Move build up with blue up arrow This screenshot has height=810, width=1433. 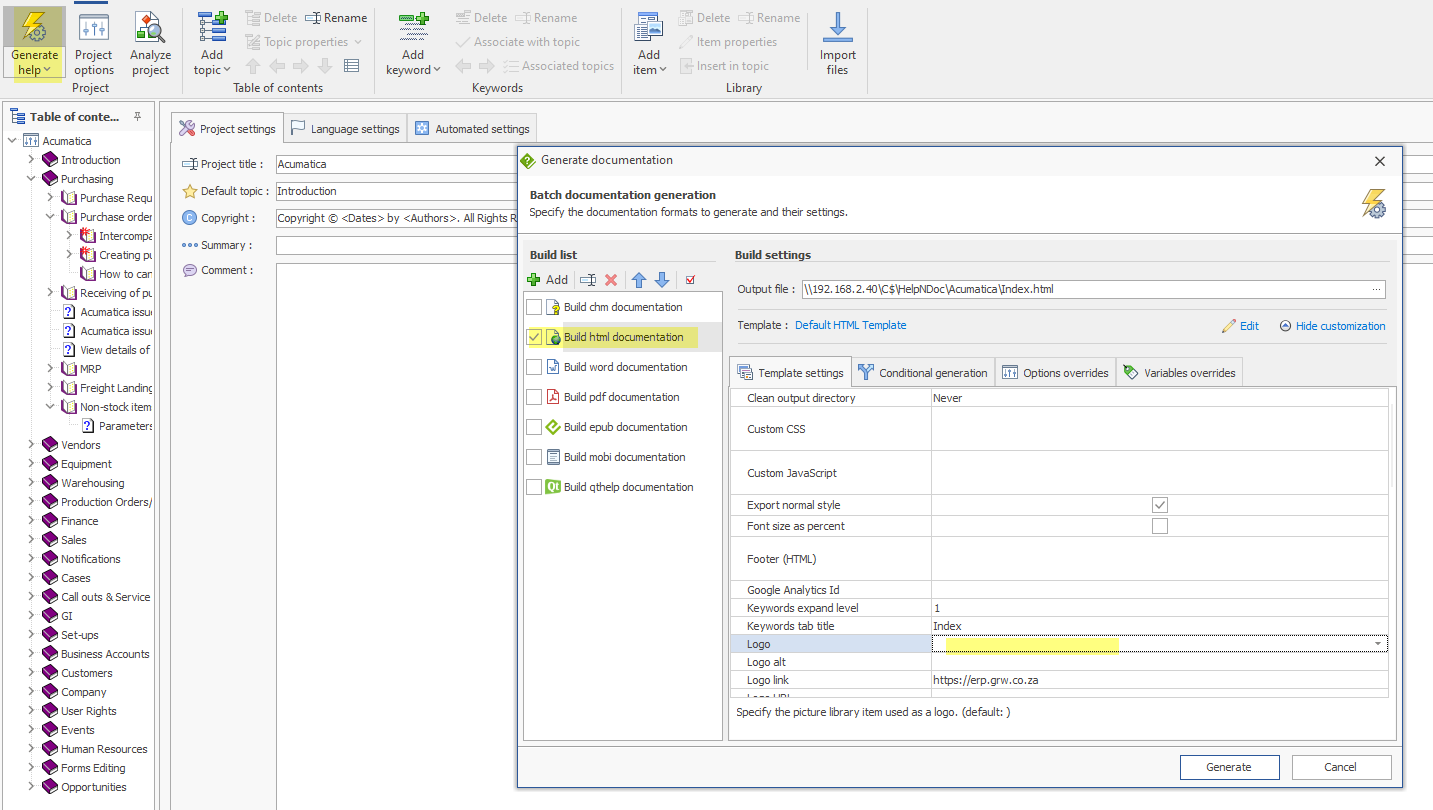tap(639, 280)
